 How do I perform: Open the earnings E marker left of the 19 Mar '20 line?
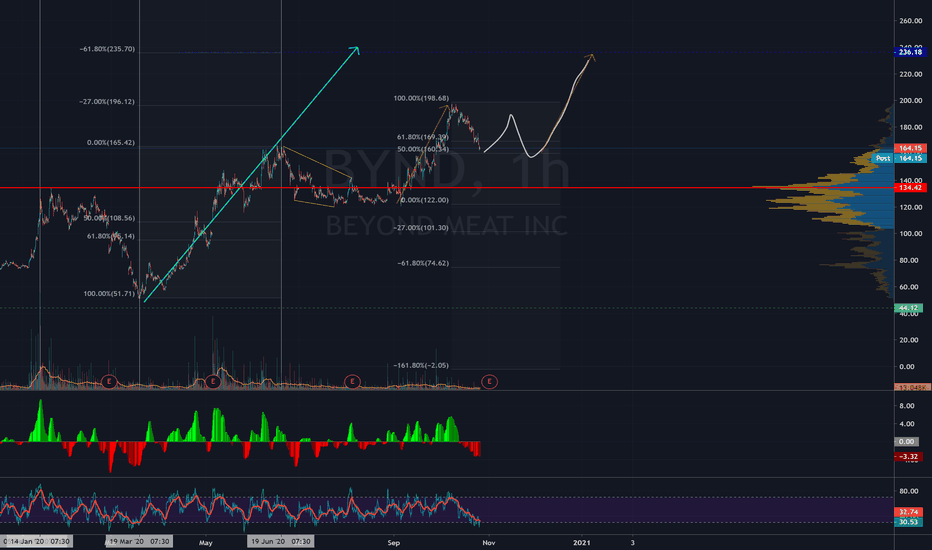(109, 382)
